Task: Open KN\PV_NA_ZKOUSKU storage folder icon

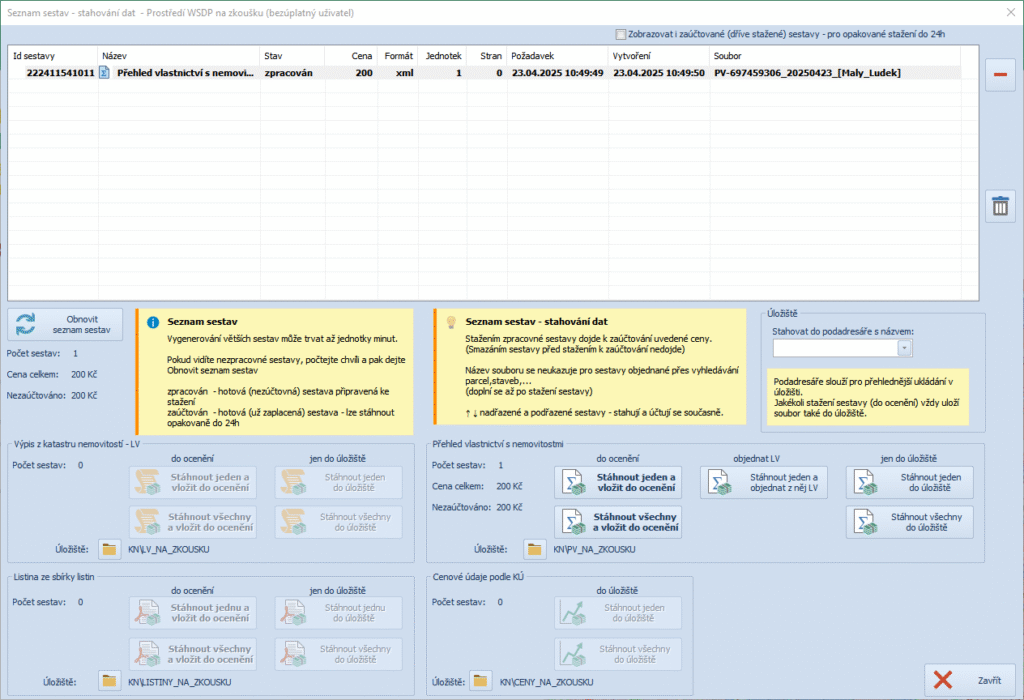Action: point(534,549)
